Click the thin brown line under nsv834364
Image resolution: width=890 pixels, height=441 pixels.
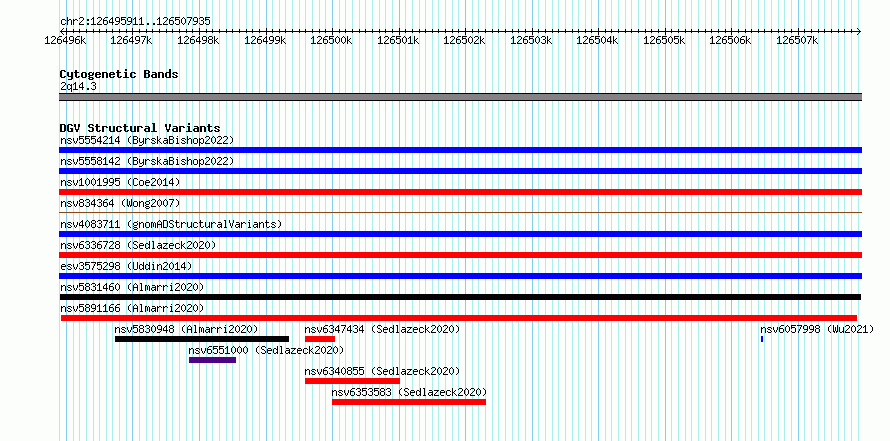point(460,212)
